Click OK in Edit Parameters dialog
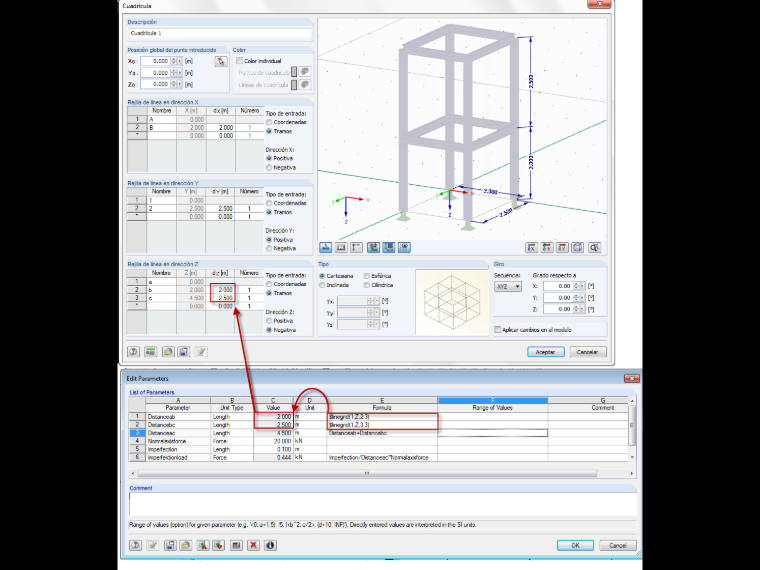 tap(575, 545)
